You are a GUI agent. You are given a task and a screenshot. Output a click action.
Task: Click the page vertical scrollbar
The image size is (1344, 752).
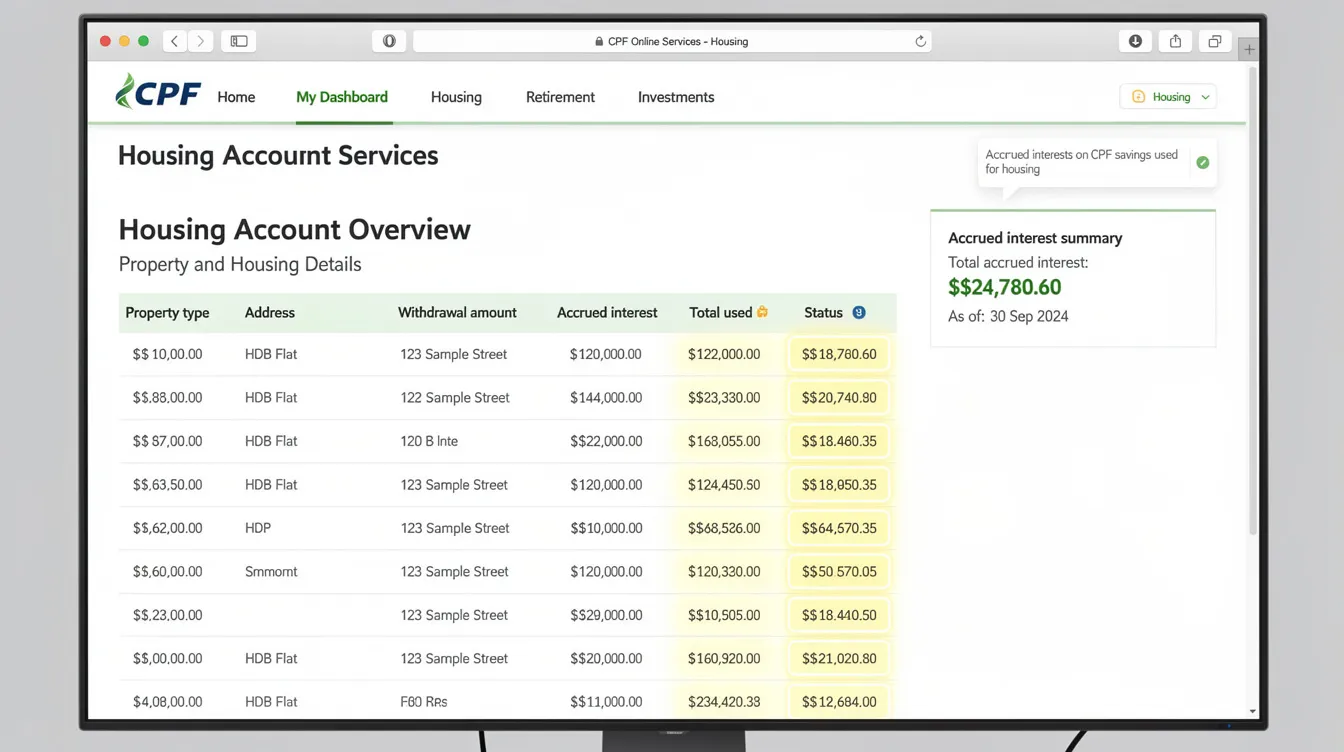coord(1253,300)
